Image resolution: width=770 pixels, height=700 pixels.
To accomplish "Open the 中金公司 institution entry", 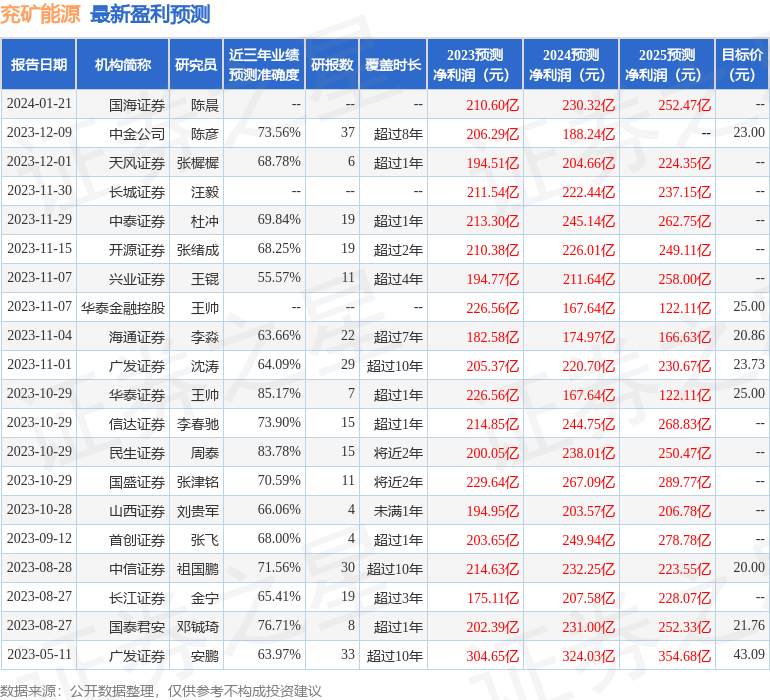I will (x=137, y=133).
